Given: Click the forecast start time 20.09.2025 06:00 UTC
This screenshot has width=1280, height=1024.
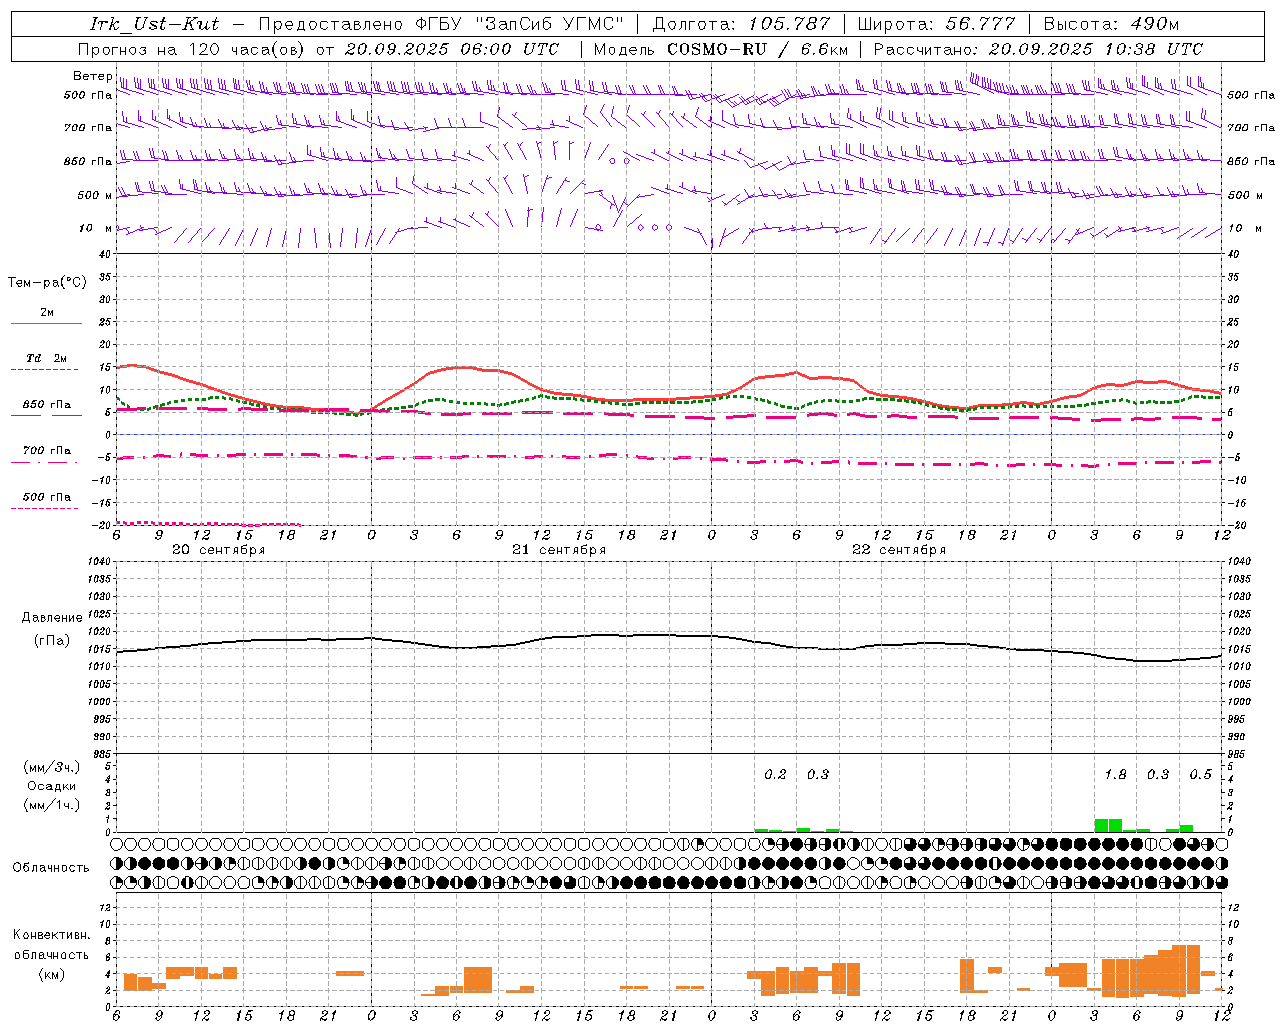Looking at the screenshot, I should pyautogui.click(x=452, y=49).
